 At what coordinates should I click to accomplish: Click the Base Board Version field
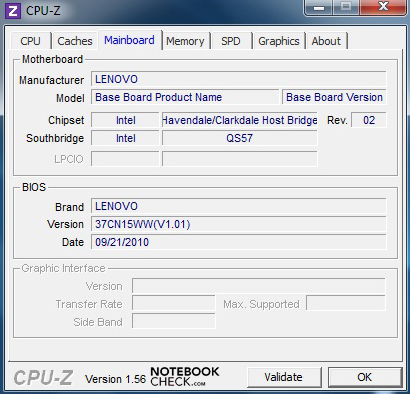[334, 97]
